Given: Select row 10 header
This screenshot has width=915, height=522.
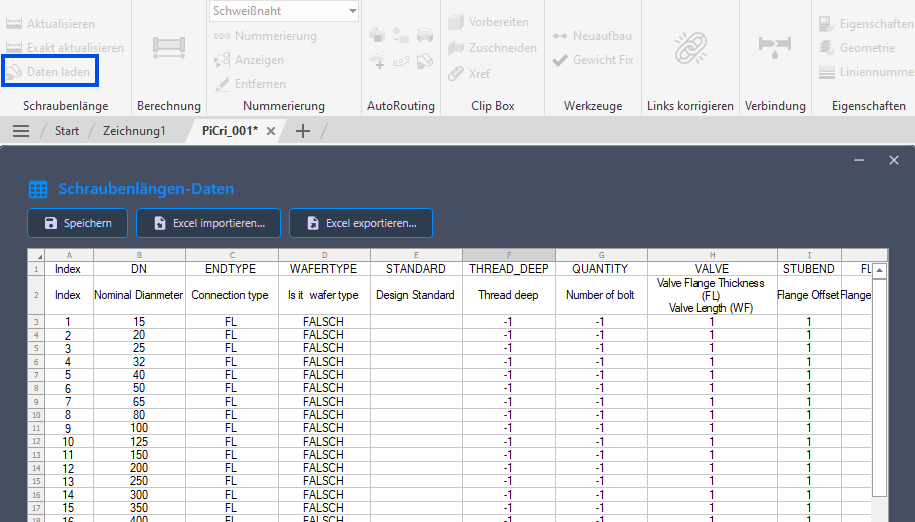Looking at the screenshot, I should click(x=36, y=415).
